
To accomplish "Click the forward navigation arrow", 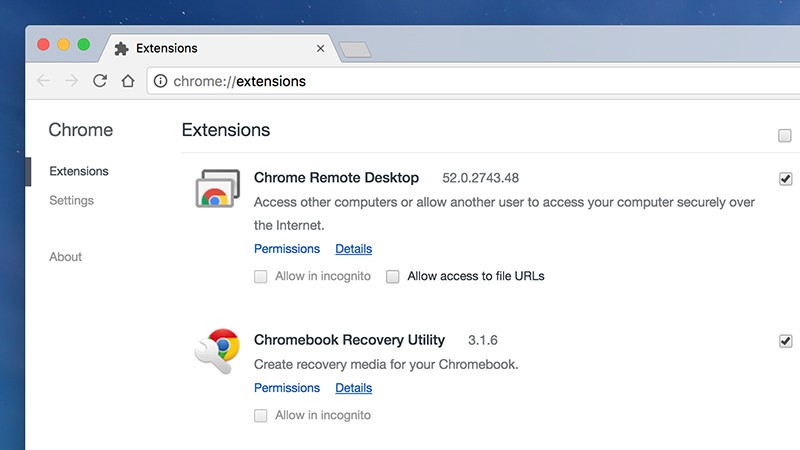I will coord(71,81).
